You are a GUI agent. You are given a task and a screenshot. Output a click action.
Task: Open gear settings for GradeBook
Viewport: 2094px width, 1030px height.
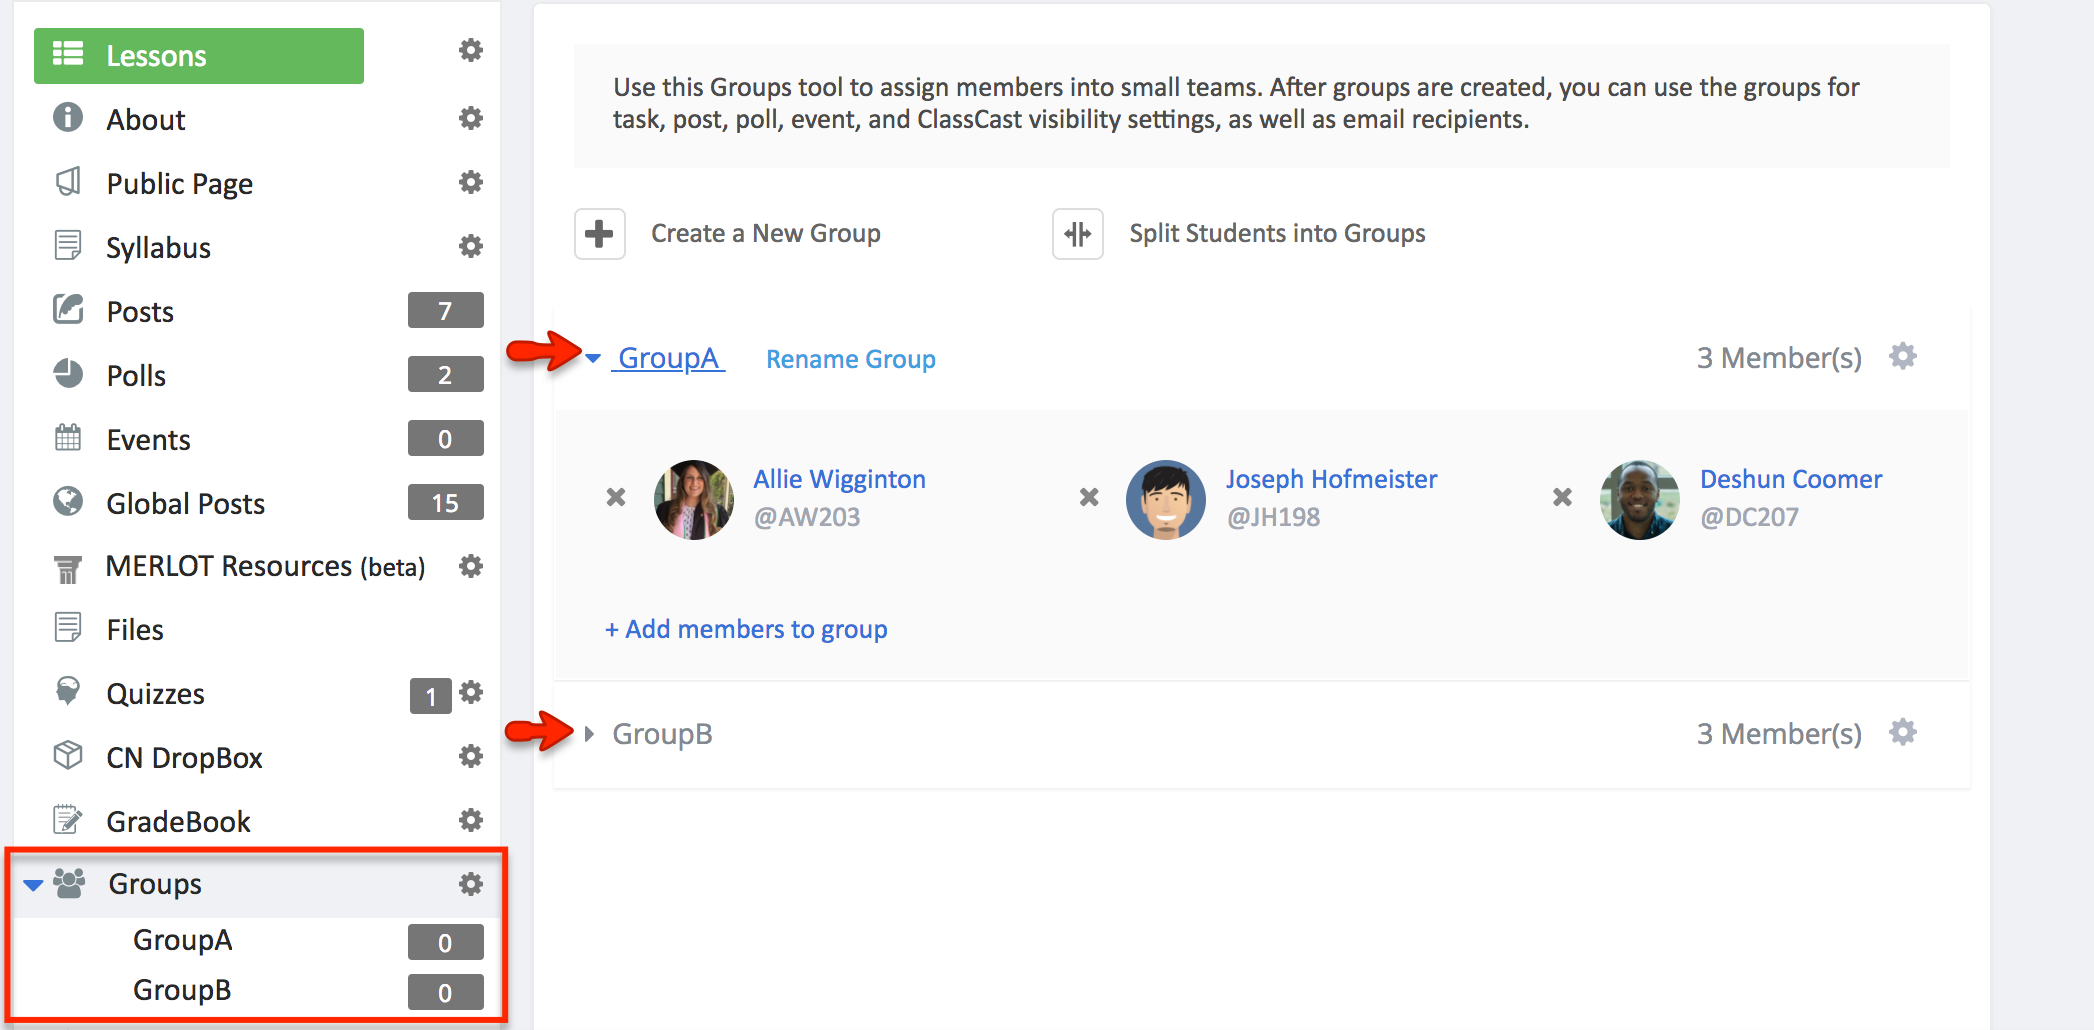[x=471, y=820]
